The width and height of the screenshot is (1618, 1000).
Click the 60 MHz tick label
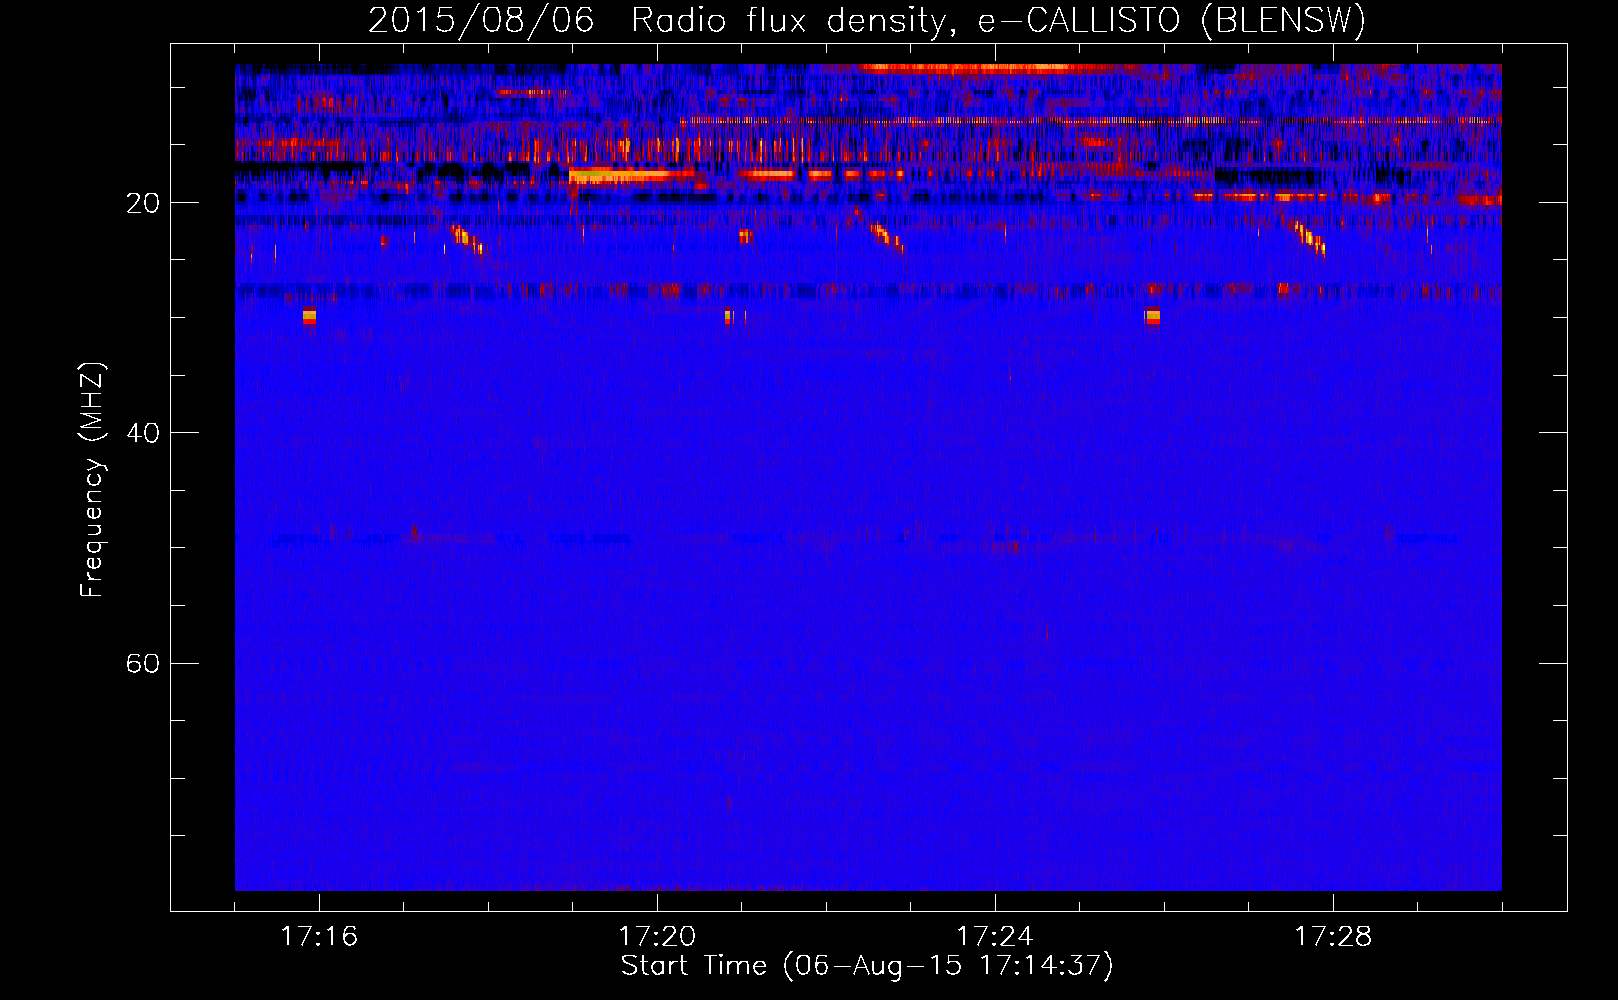(x=142, y=664)
